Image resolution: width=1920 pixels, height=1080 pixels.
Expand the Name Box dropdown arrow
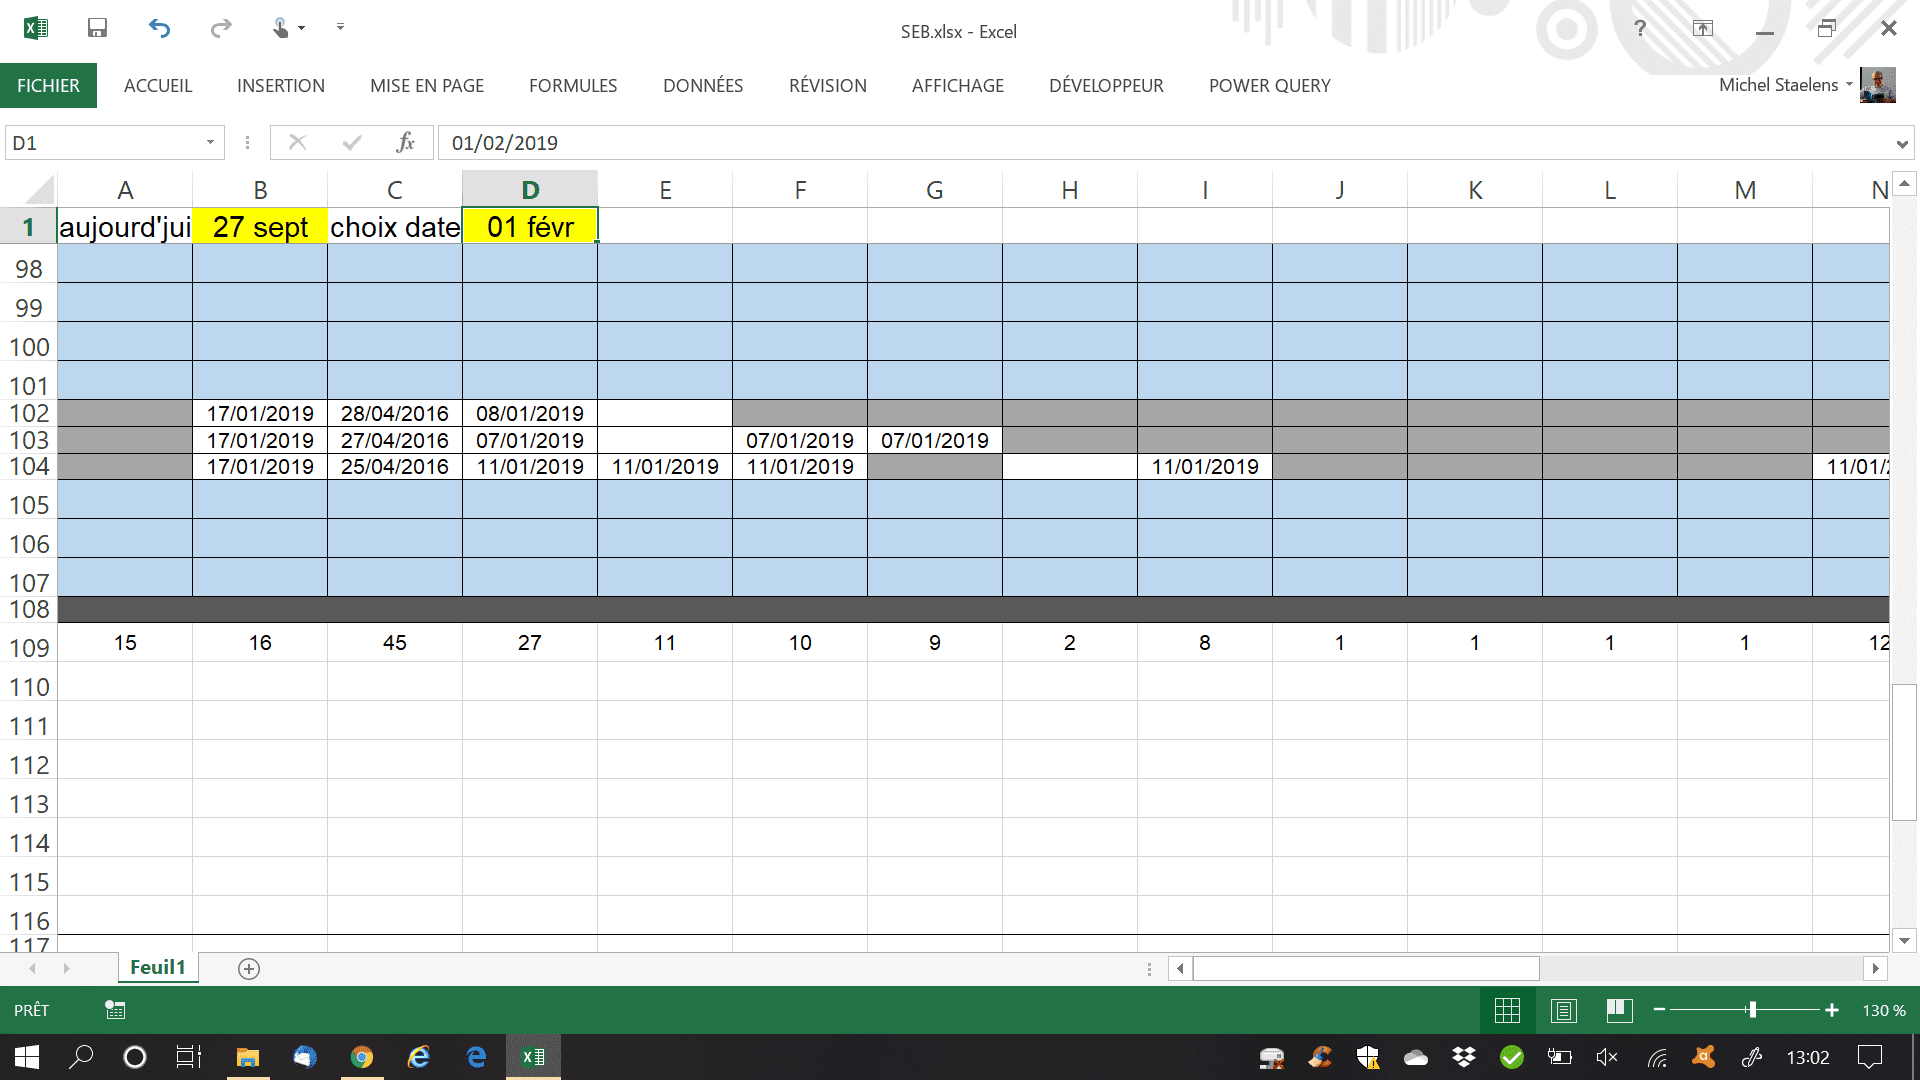pos(210,143)
